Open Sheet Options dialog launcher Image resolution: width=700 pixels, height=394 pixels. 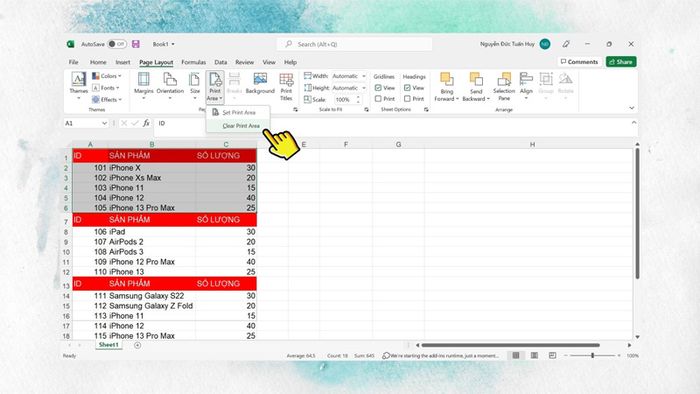426,109
